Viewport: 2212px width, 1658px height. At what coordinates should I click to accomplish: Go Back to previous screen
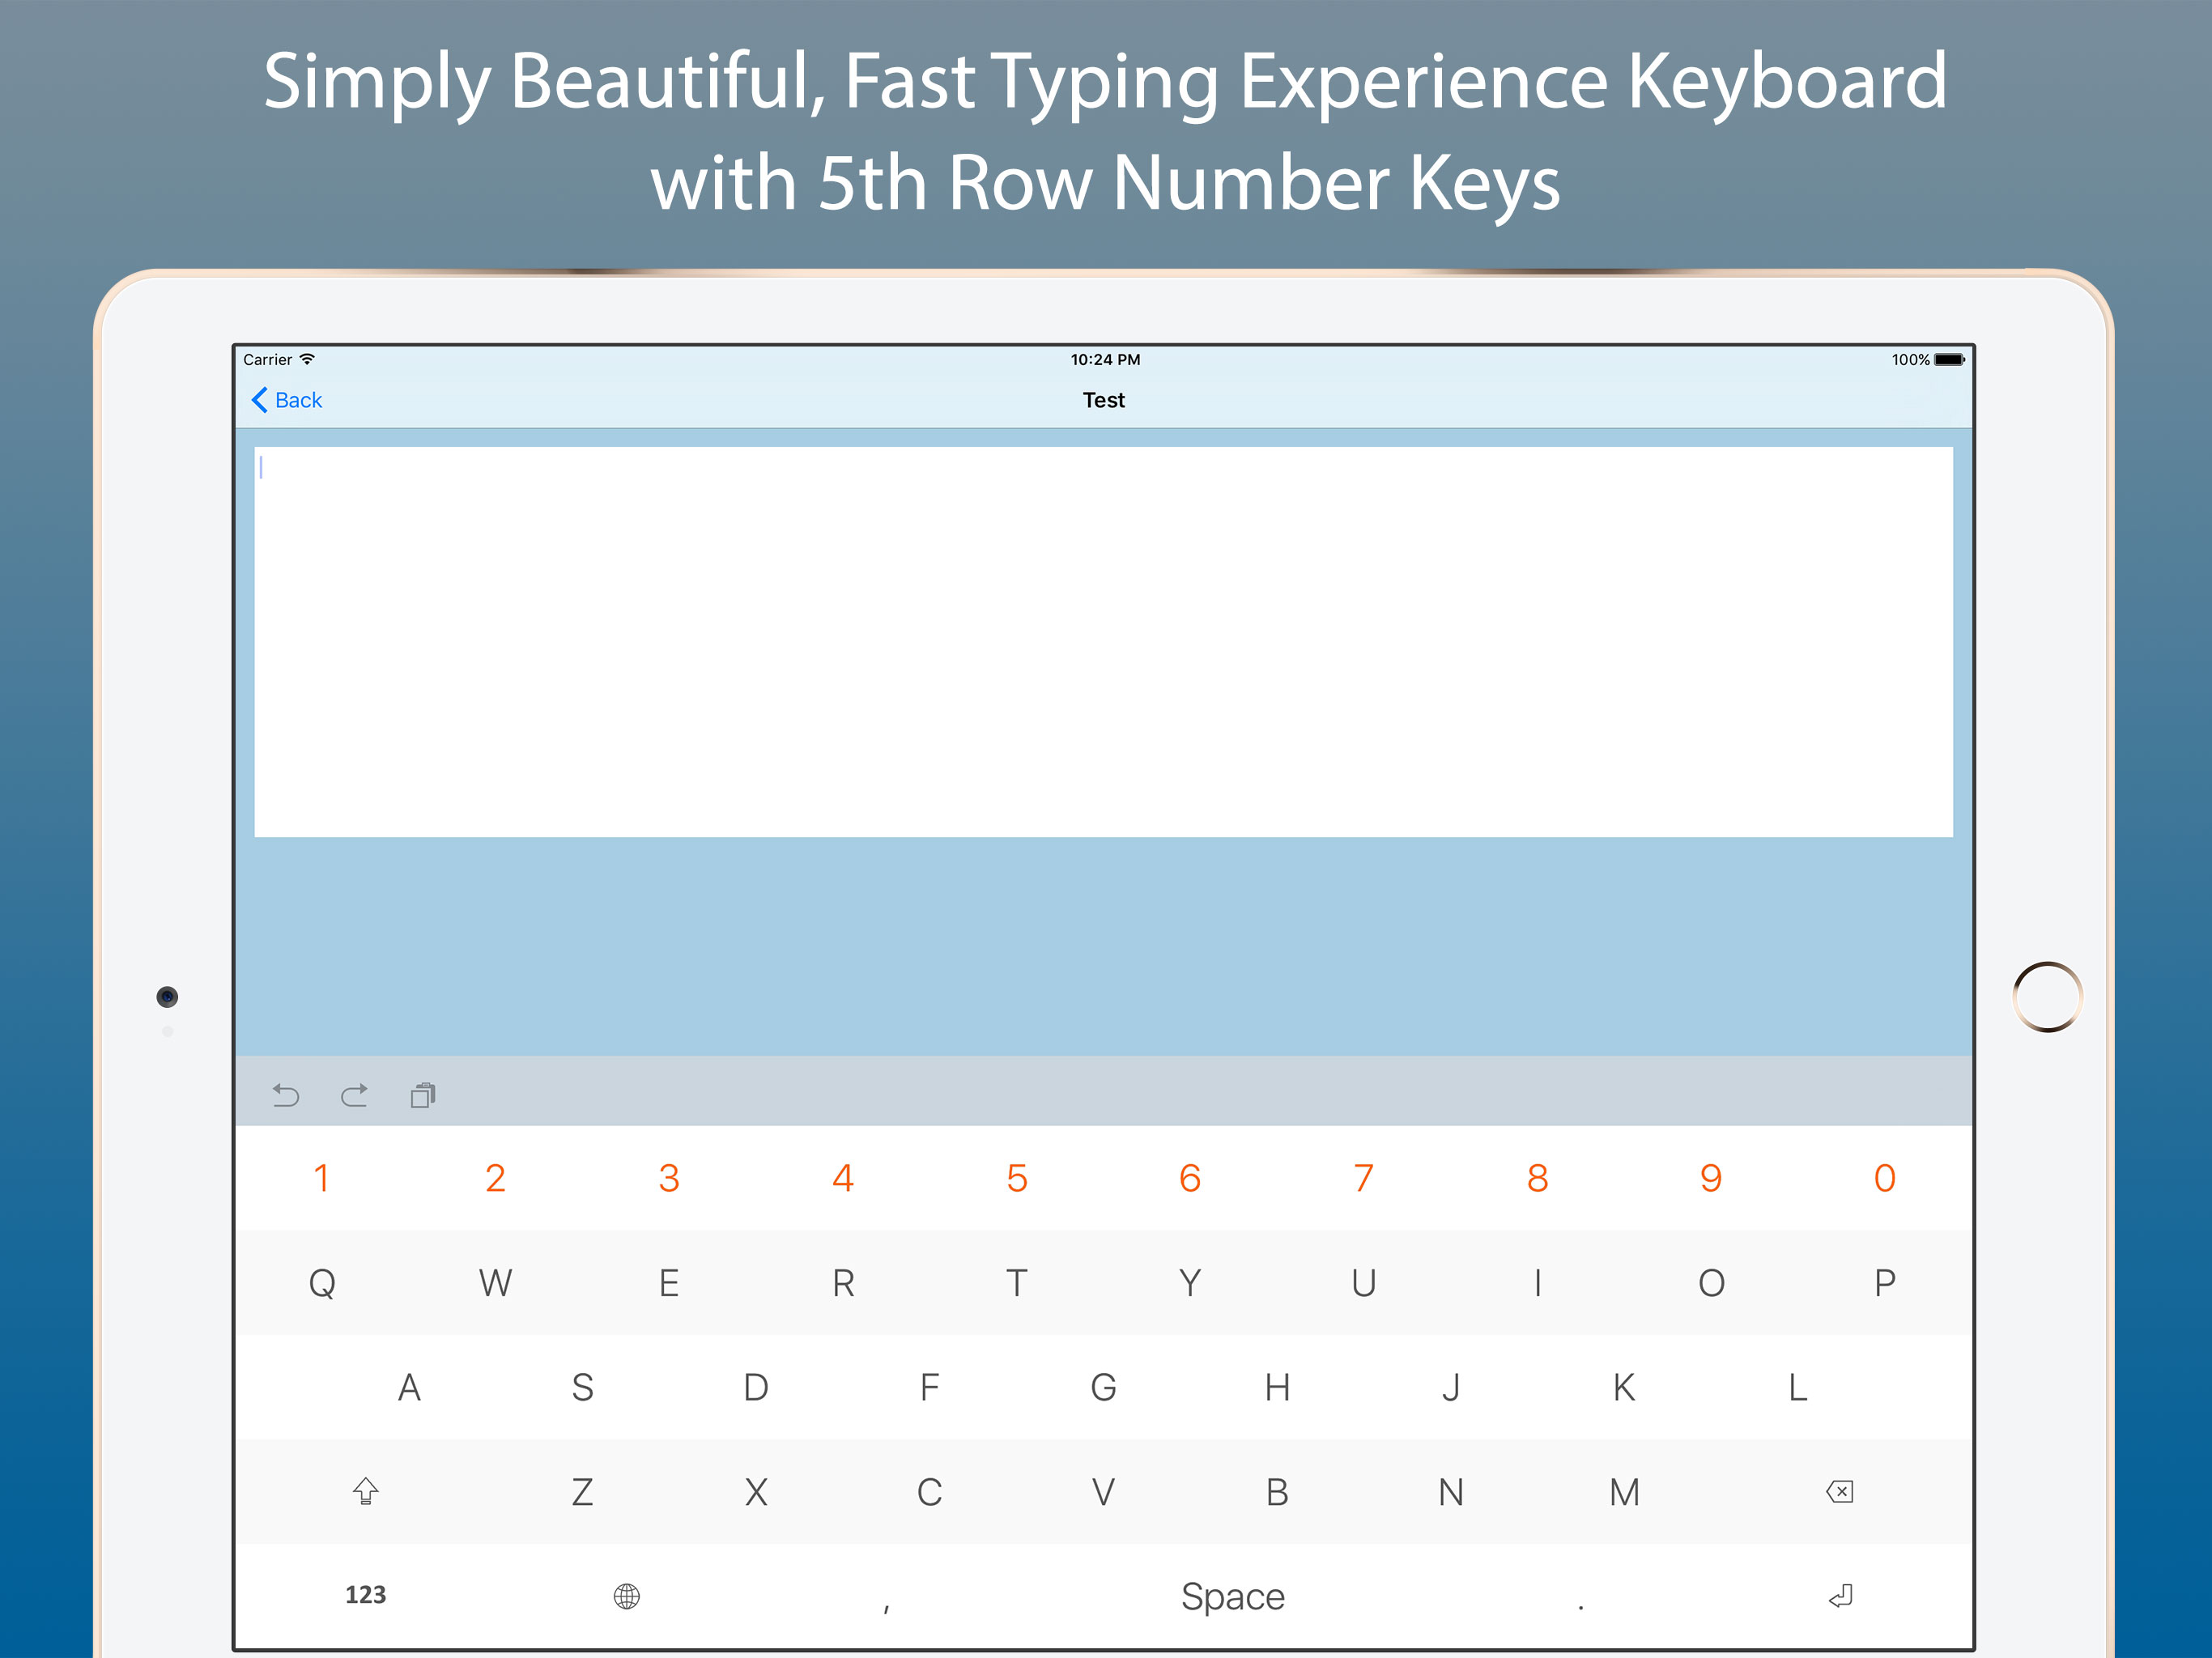(x=298, y=400)
